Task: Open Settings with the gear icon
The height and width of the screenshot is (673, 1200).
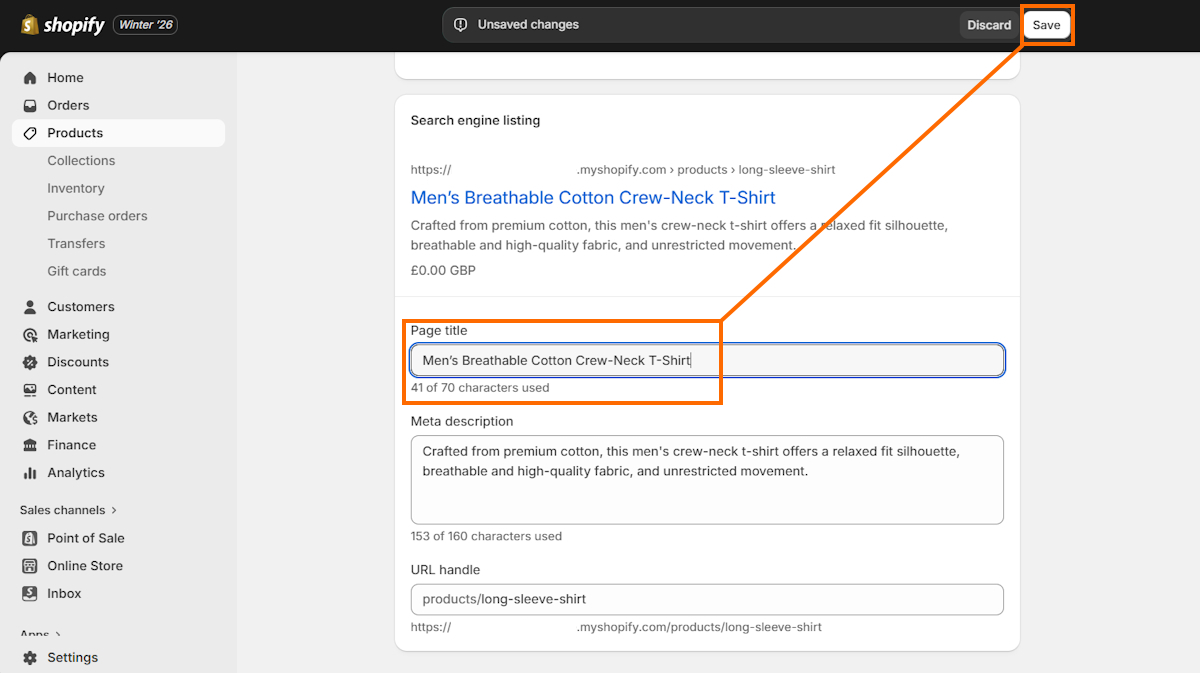Action: pyautogui.click(x=32, y=657)
